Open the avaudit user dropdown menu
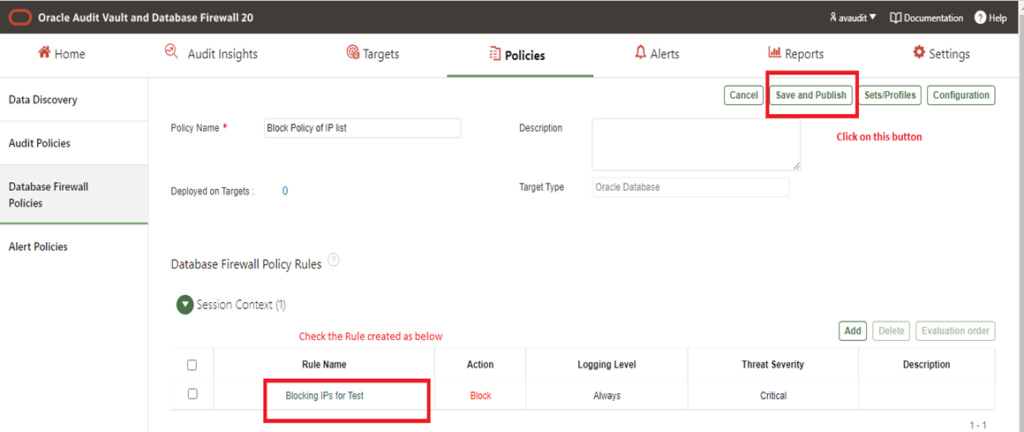 (x=852, y=18)
